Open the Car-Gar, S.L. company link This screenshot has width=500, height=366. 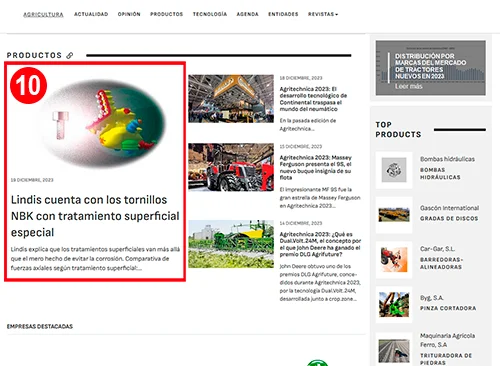pos(437,249)
